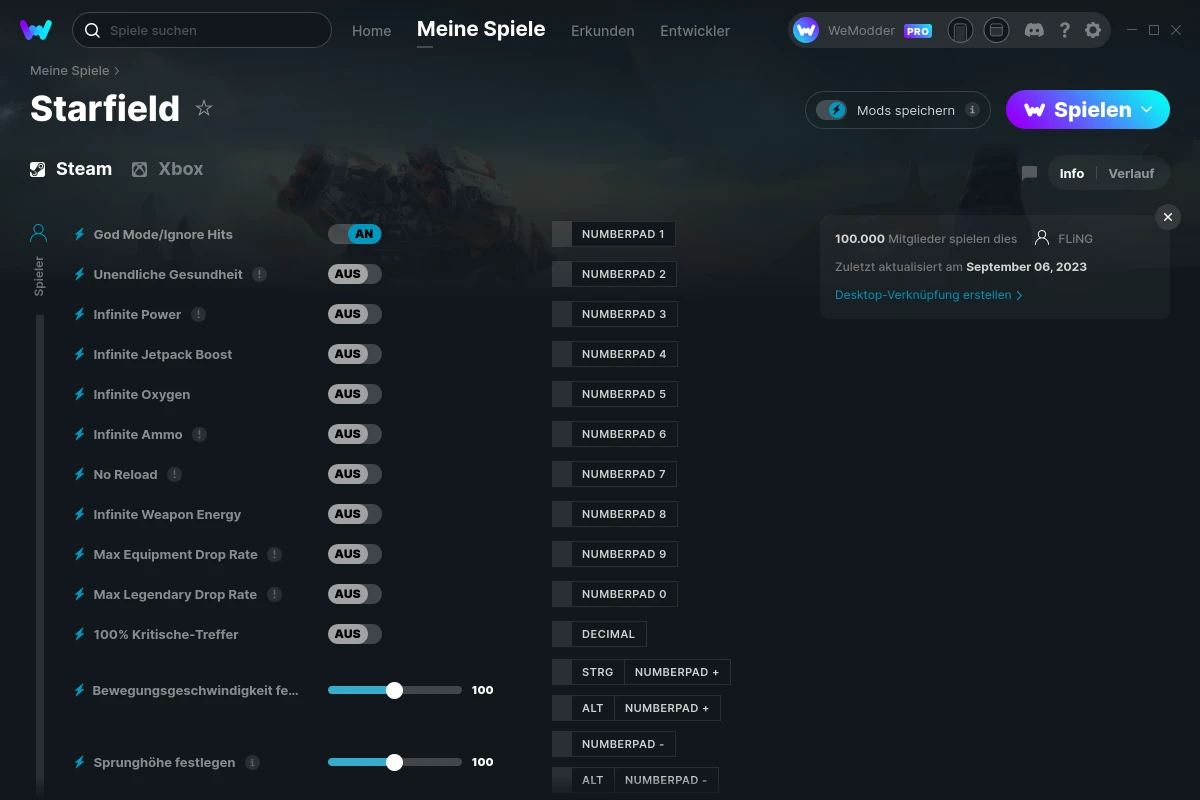Click the STRG hotkey modifier button

point(598,672)
